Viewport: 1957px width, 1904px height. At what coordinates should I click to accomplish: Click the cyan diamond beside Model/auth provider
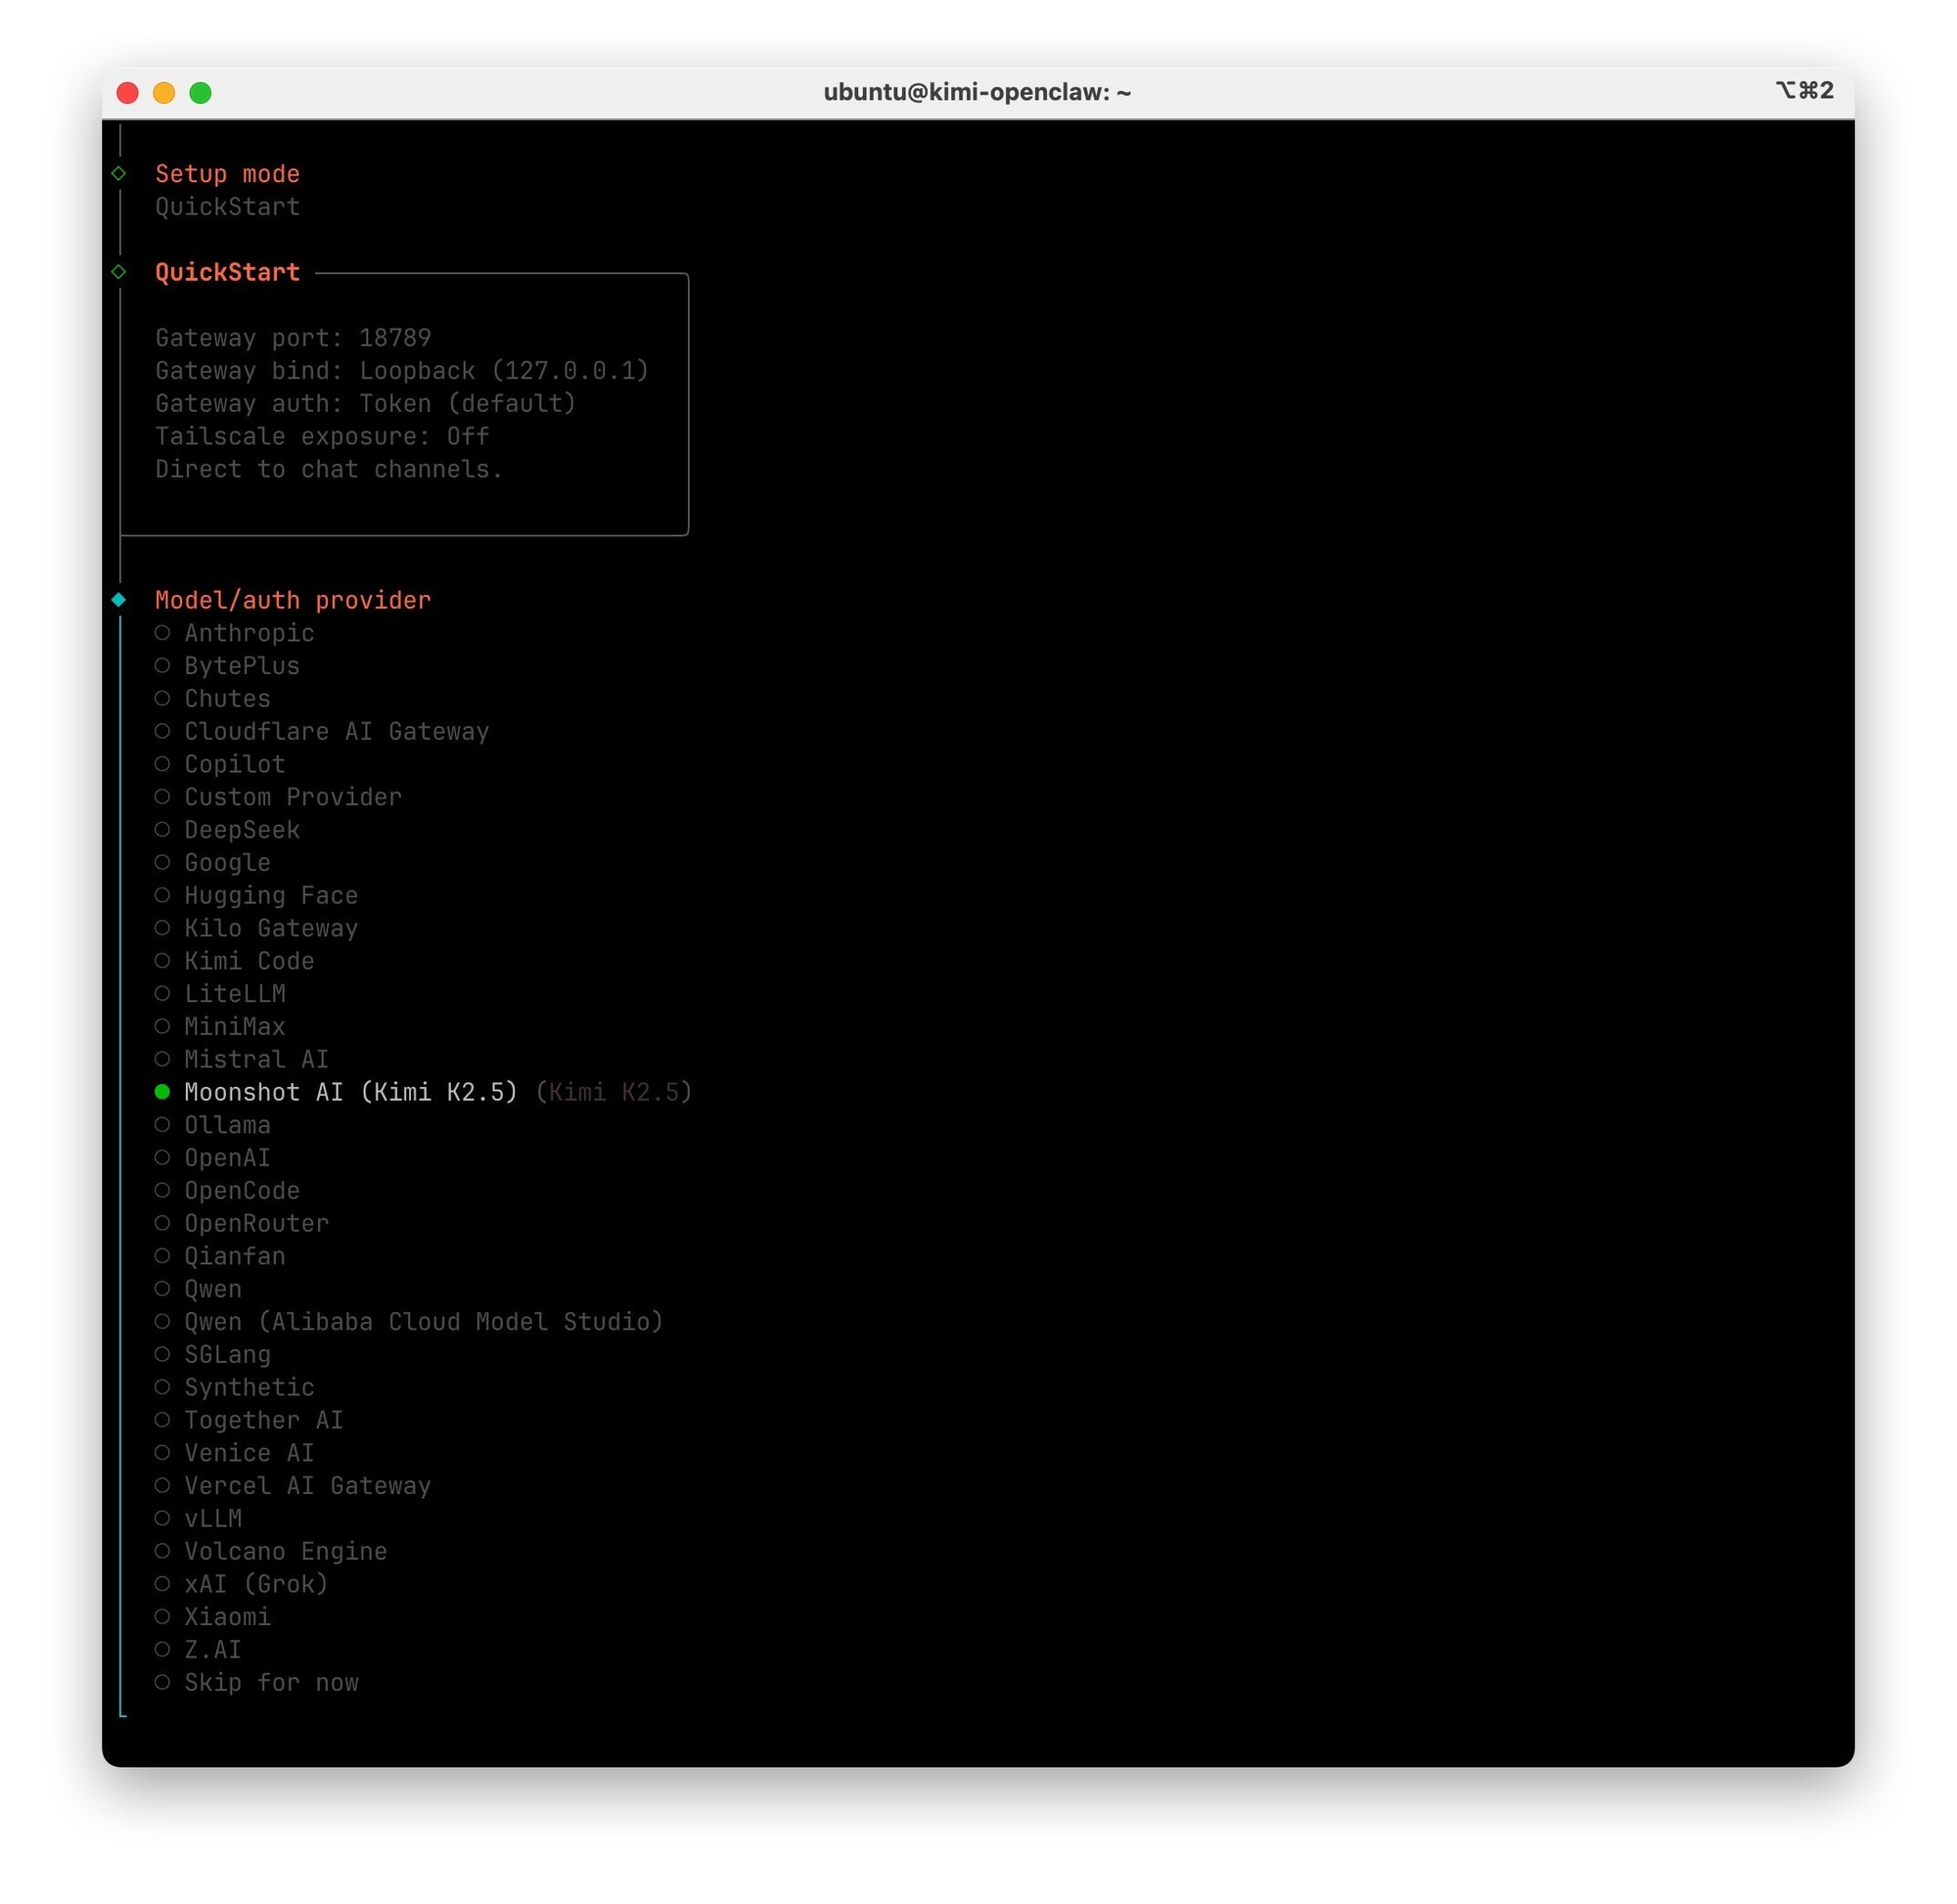pos(119,600)
